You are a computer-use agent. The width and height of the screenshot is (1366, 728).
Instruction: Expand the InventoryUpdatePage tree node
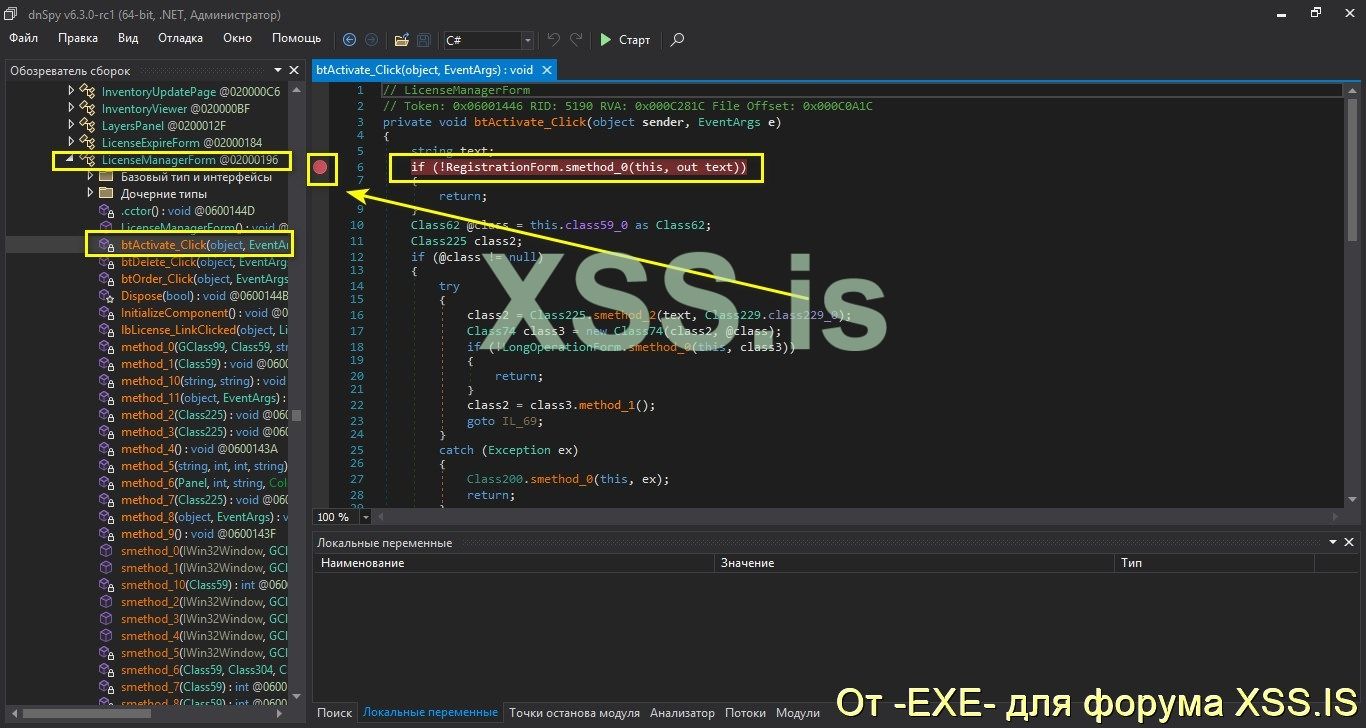(71, 91)
